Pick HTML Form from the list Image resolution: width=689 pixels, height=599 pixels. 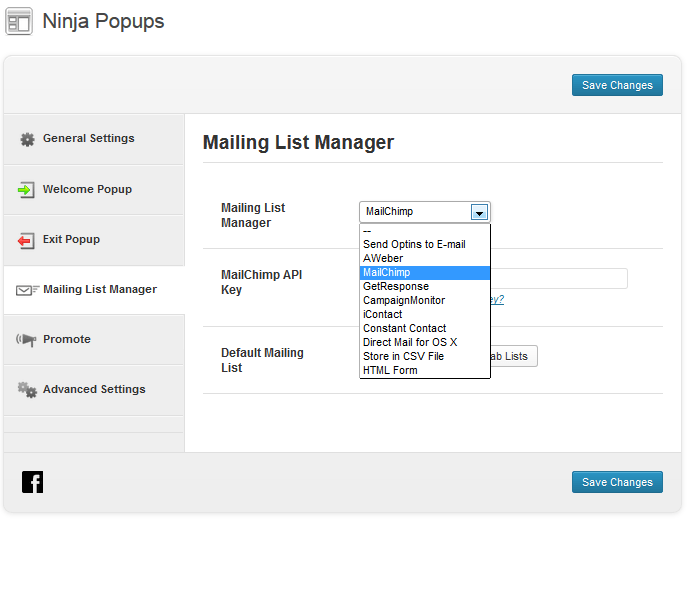click(x=424, y=370)
